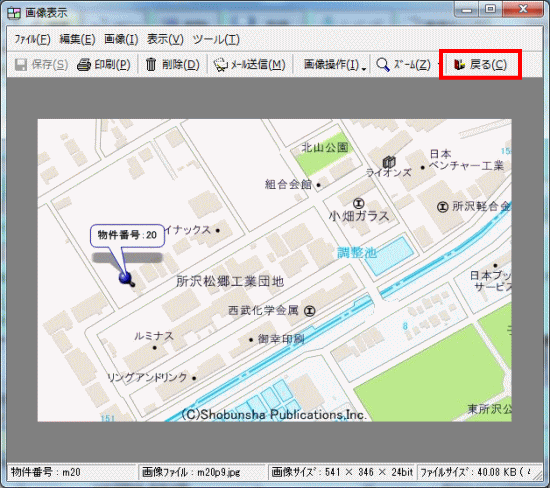
Task: Click the 削除(D) trash can icon
Action: click(151, 65)
